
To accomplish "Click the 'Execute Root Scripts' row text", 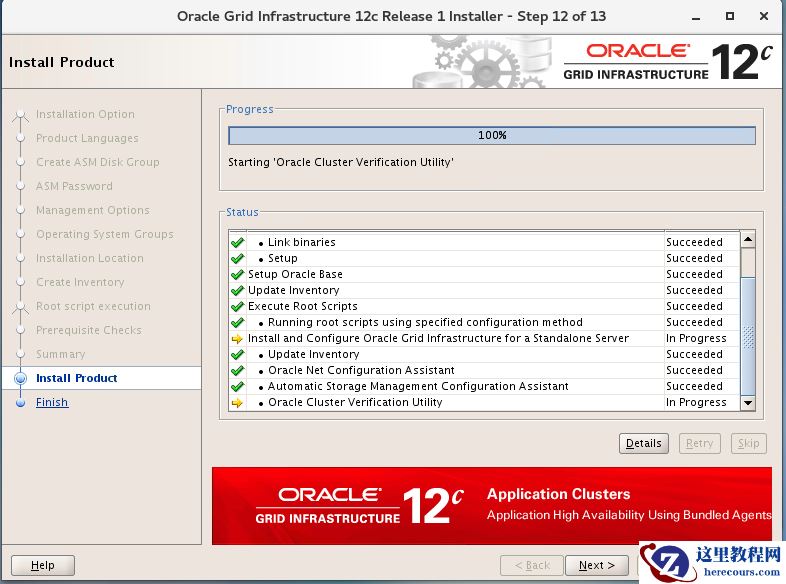I will pos(303,307).
